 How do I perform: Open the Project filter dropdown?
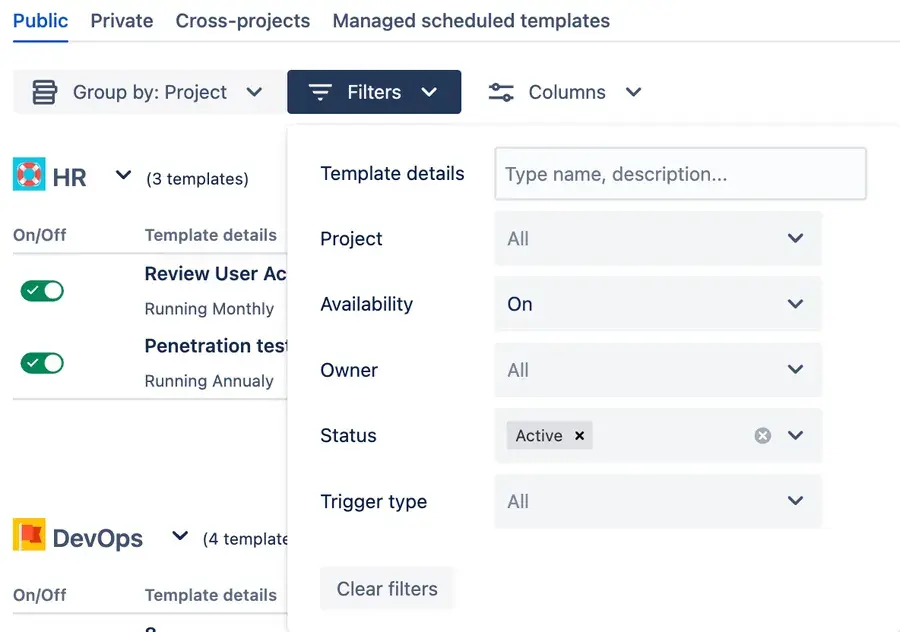click(x=657, y=239)
